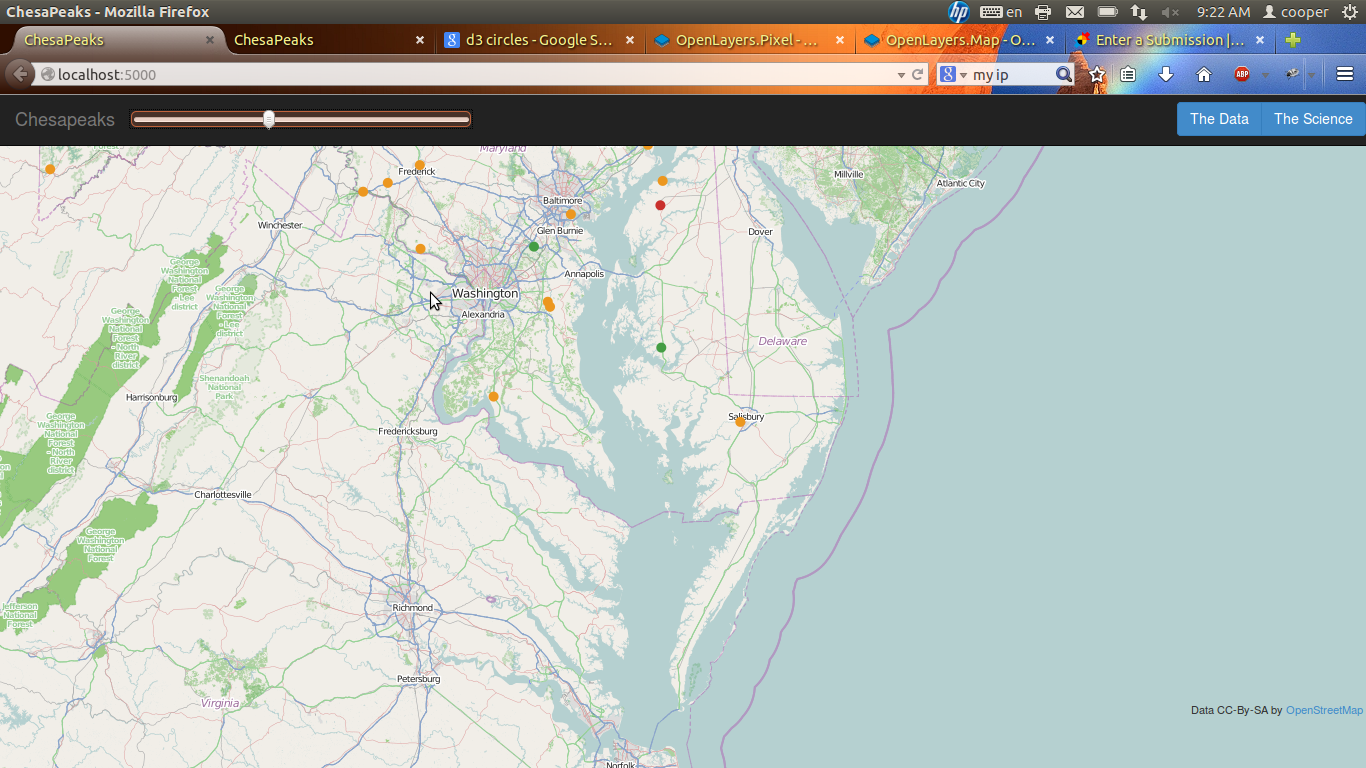Click the orange marker northeast of Fredericksburg
The image size is (1366, 768).
coord(494,396)
